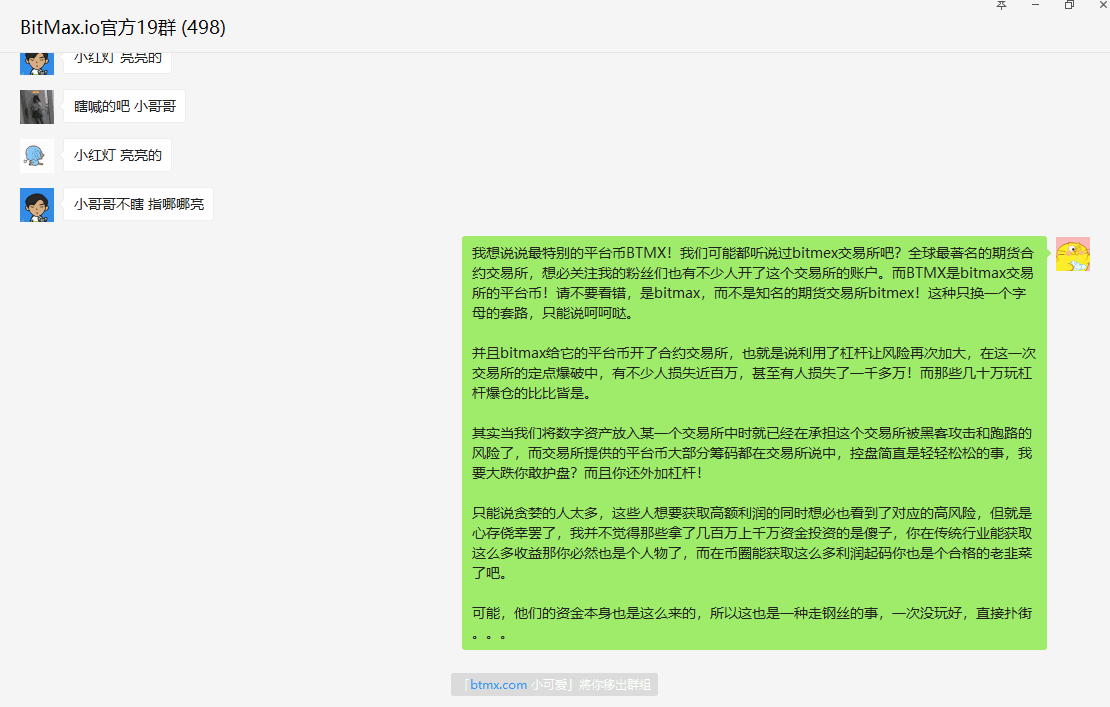Open the yellow duck avatar of sender
Image resolution: width=1110 pixels, height=707 pixels.
(x=1072, y=254)
